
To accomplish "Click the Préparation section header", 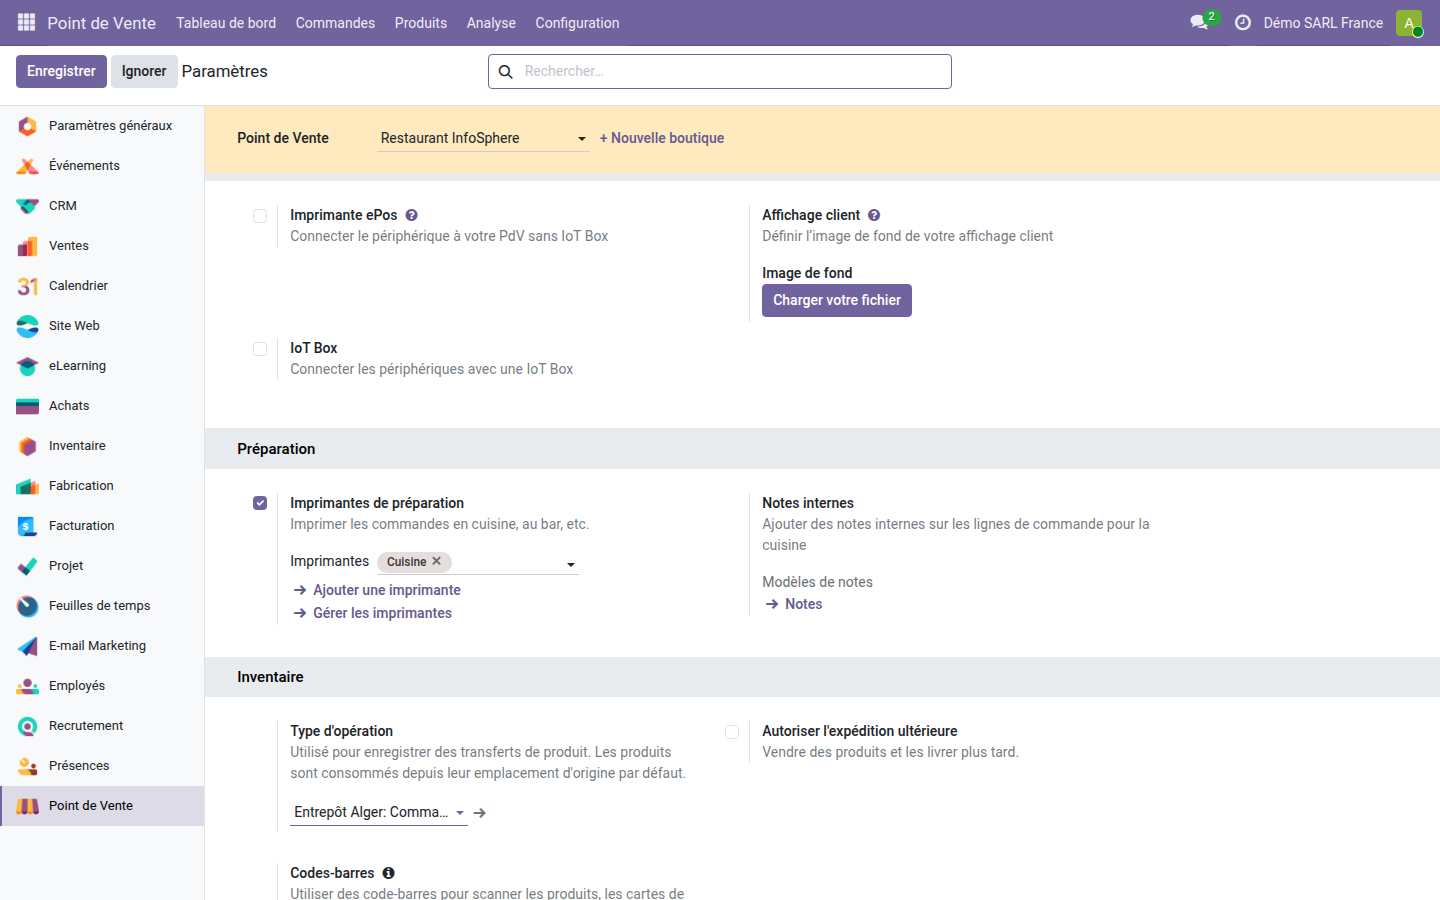I will [276, 449].
